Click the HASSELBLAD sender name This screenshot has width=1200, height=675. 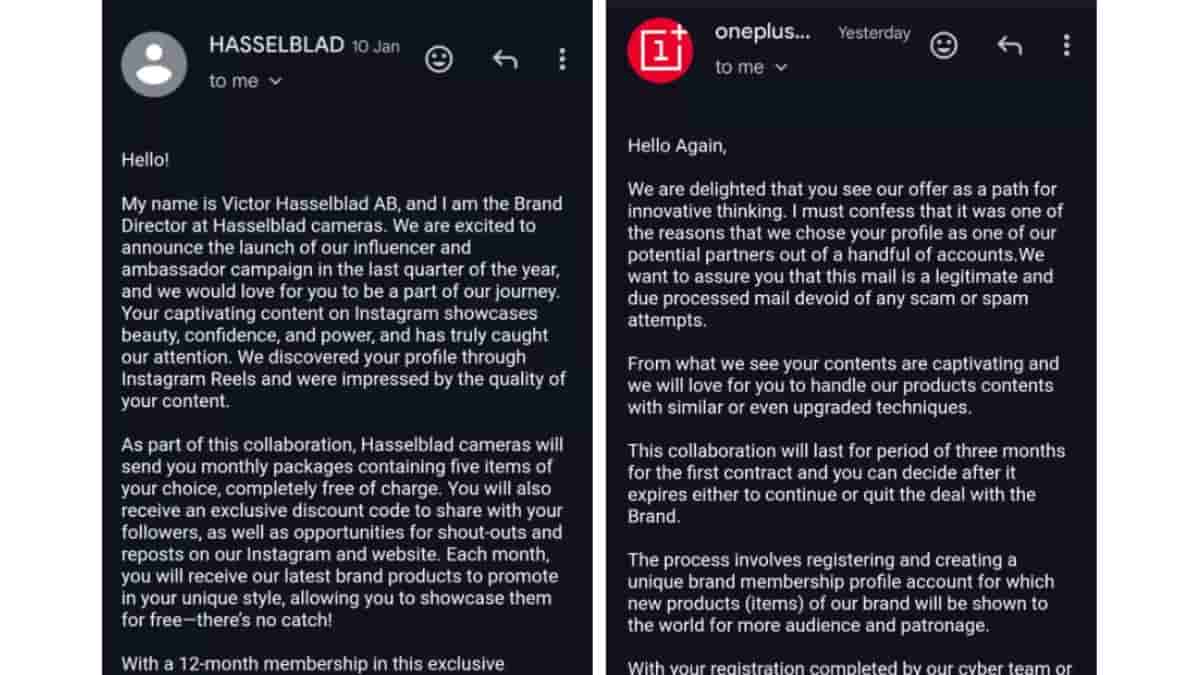point(276,45)
